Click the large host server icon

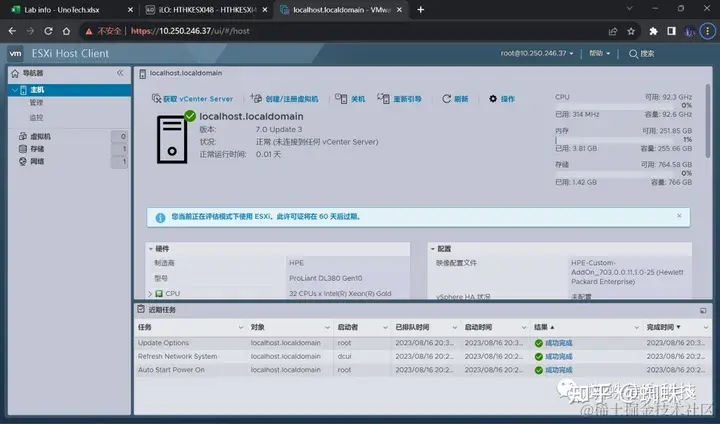point(172,139)
